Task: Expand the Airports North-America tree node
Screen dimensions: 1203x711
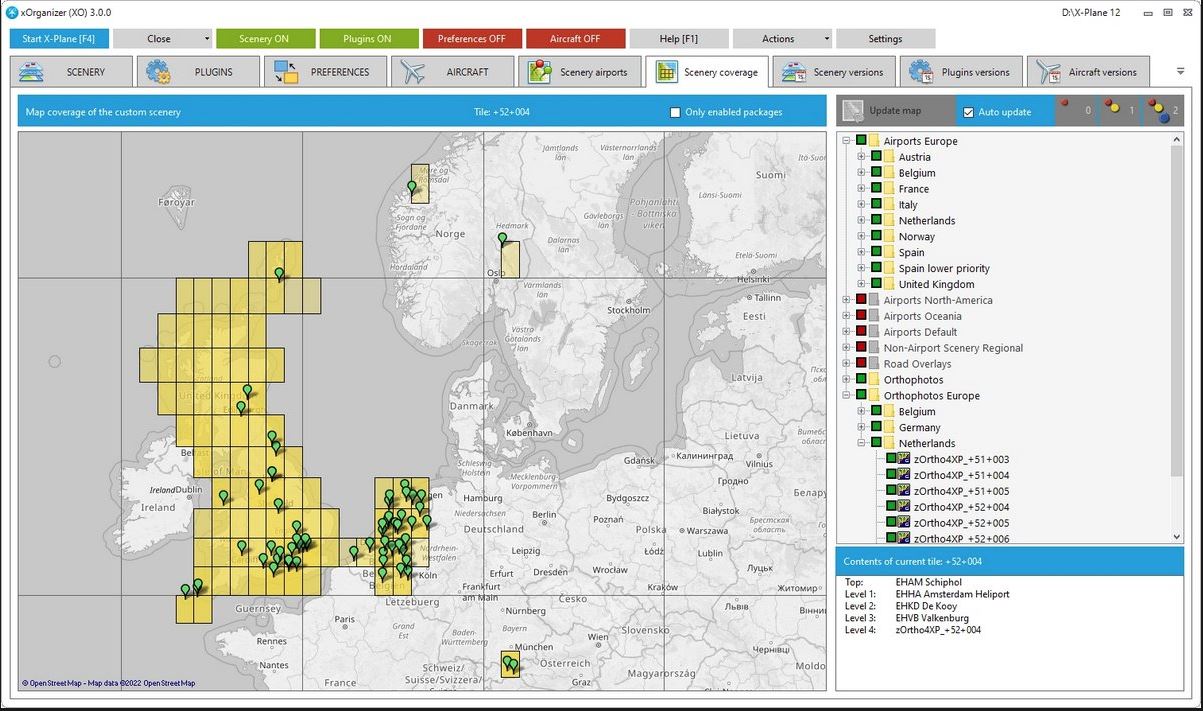Action: pos(846,300)
